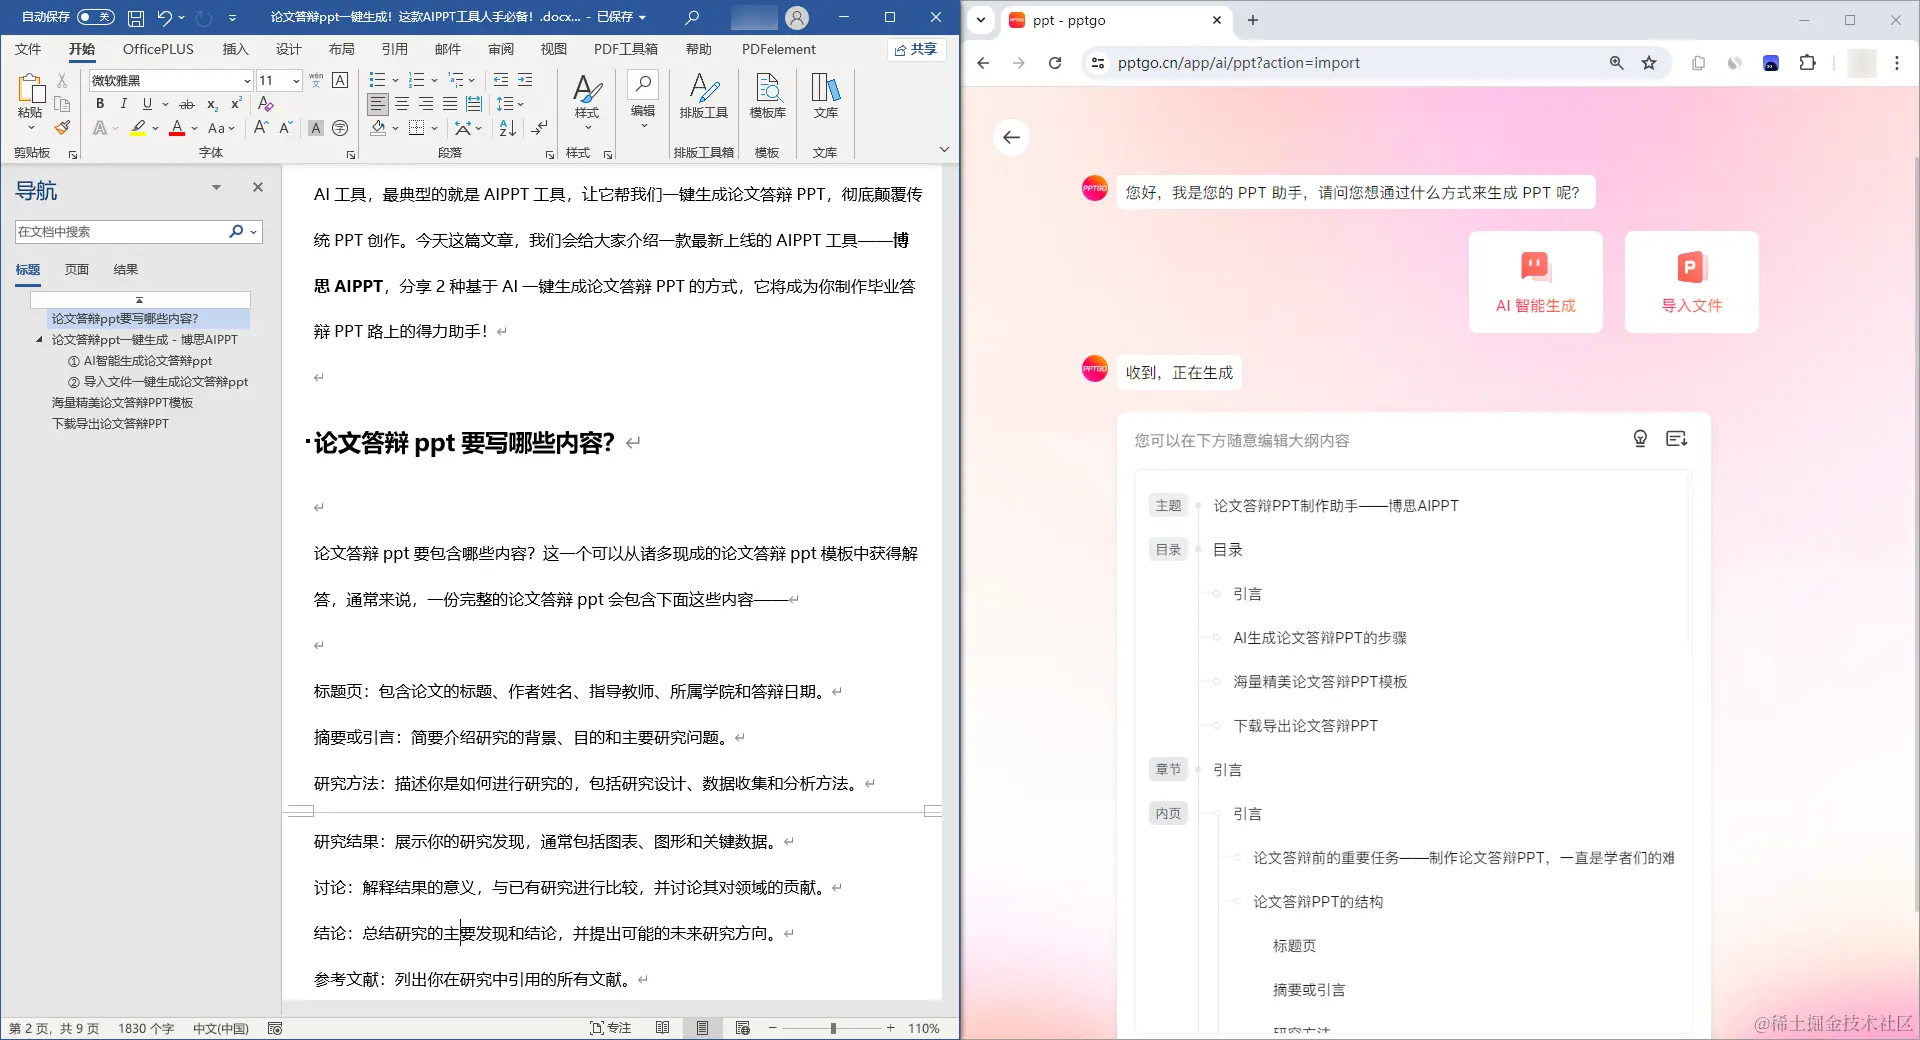Clear all formatting with the eraser icon
1920x1040 pixels.
click(265, 104)
